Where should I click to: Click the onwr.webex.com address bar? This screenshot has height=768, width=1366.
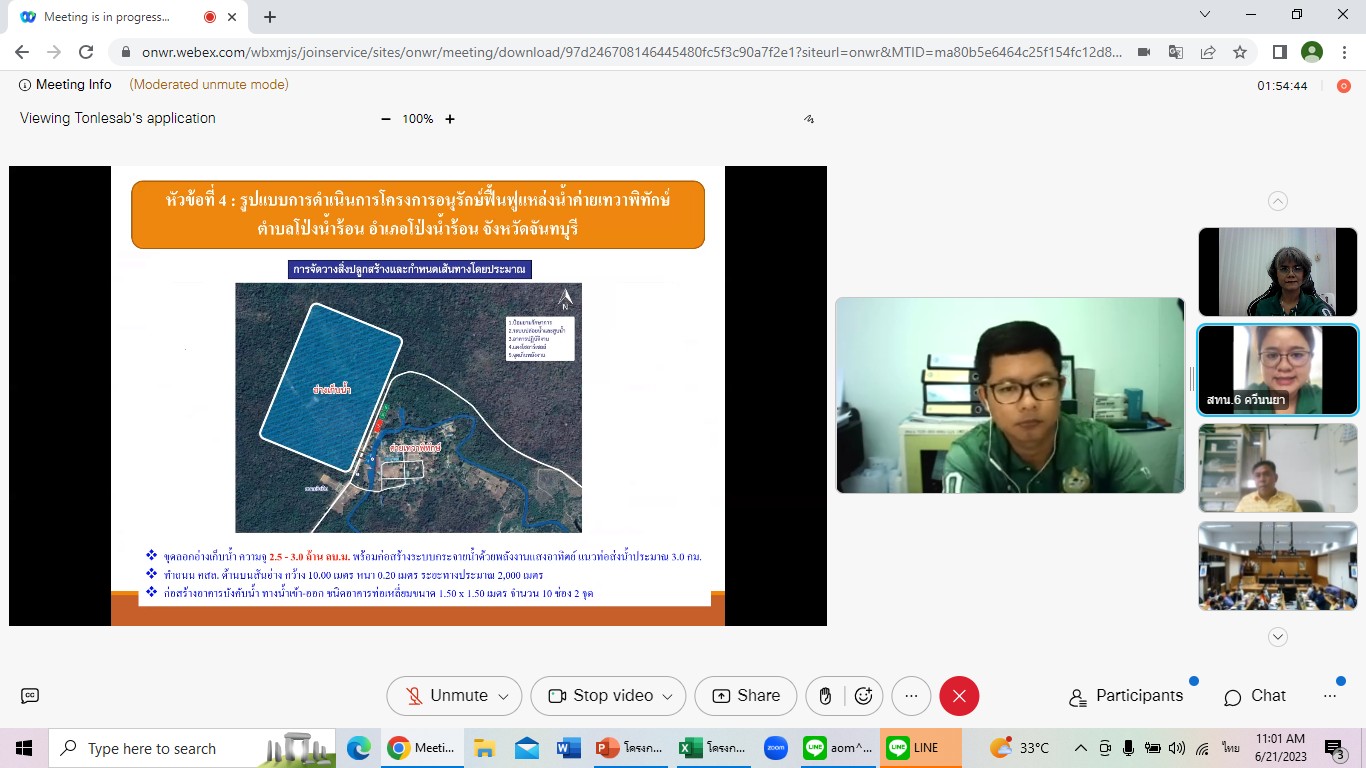coord(632,52)
